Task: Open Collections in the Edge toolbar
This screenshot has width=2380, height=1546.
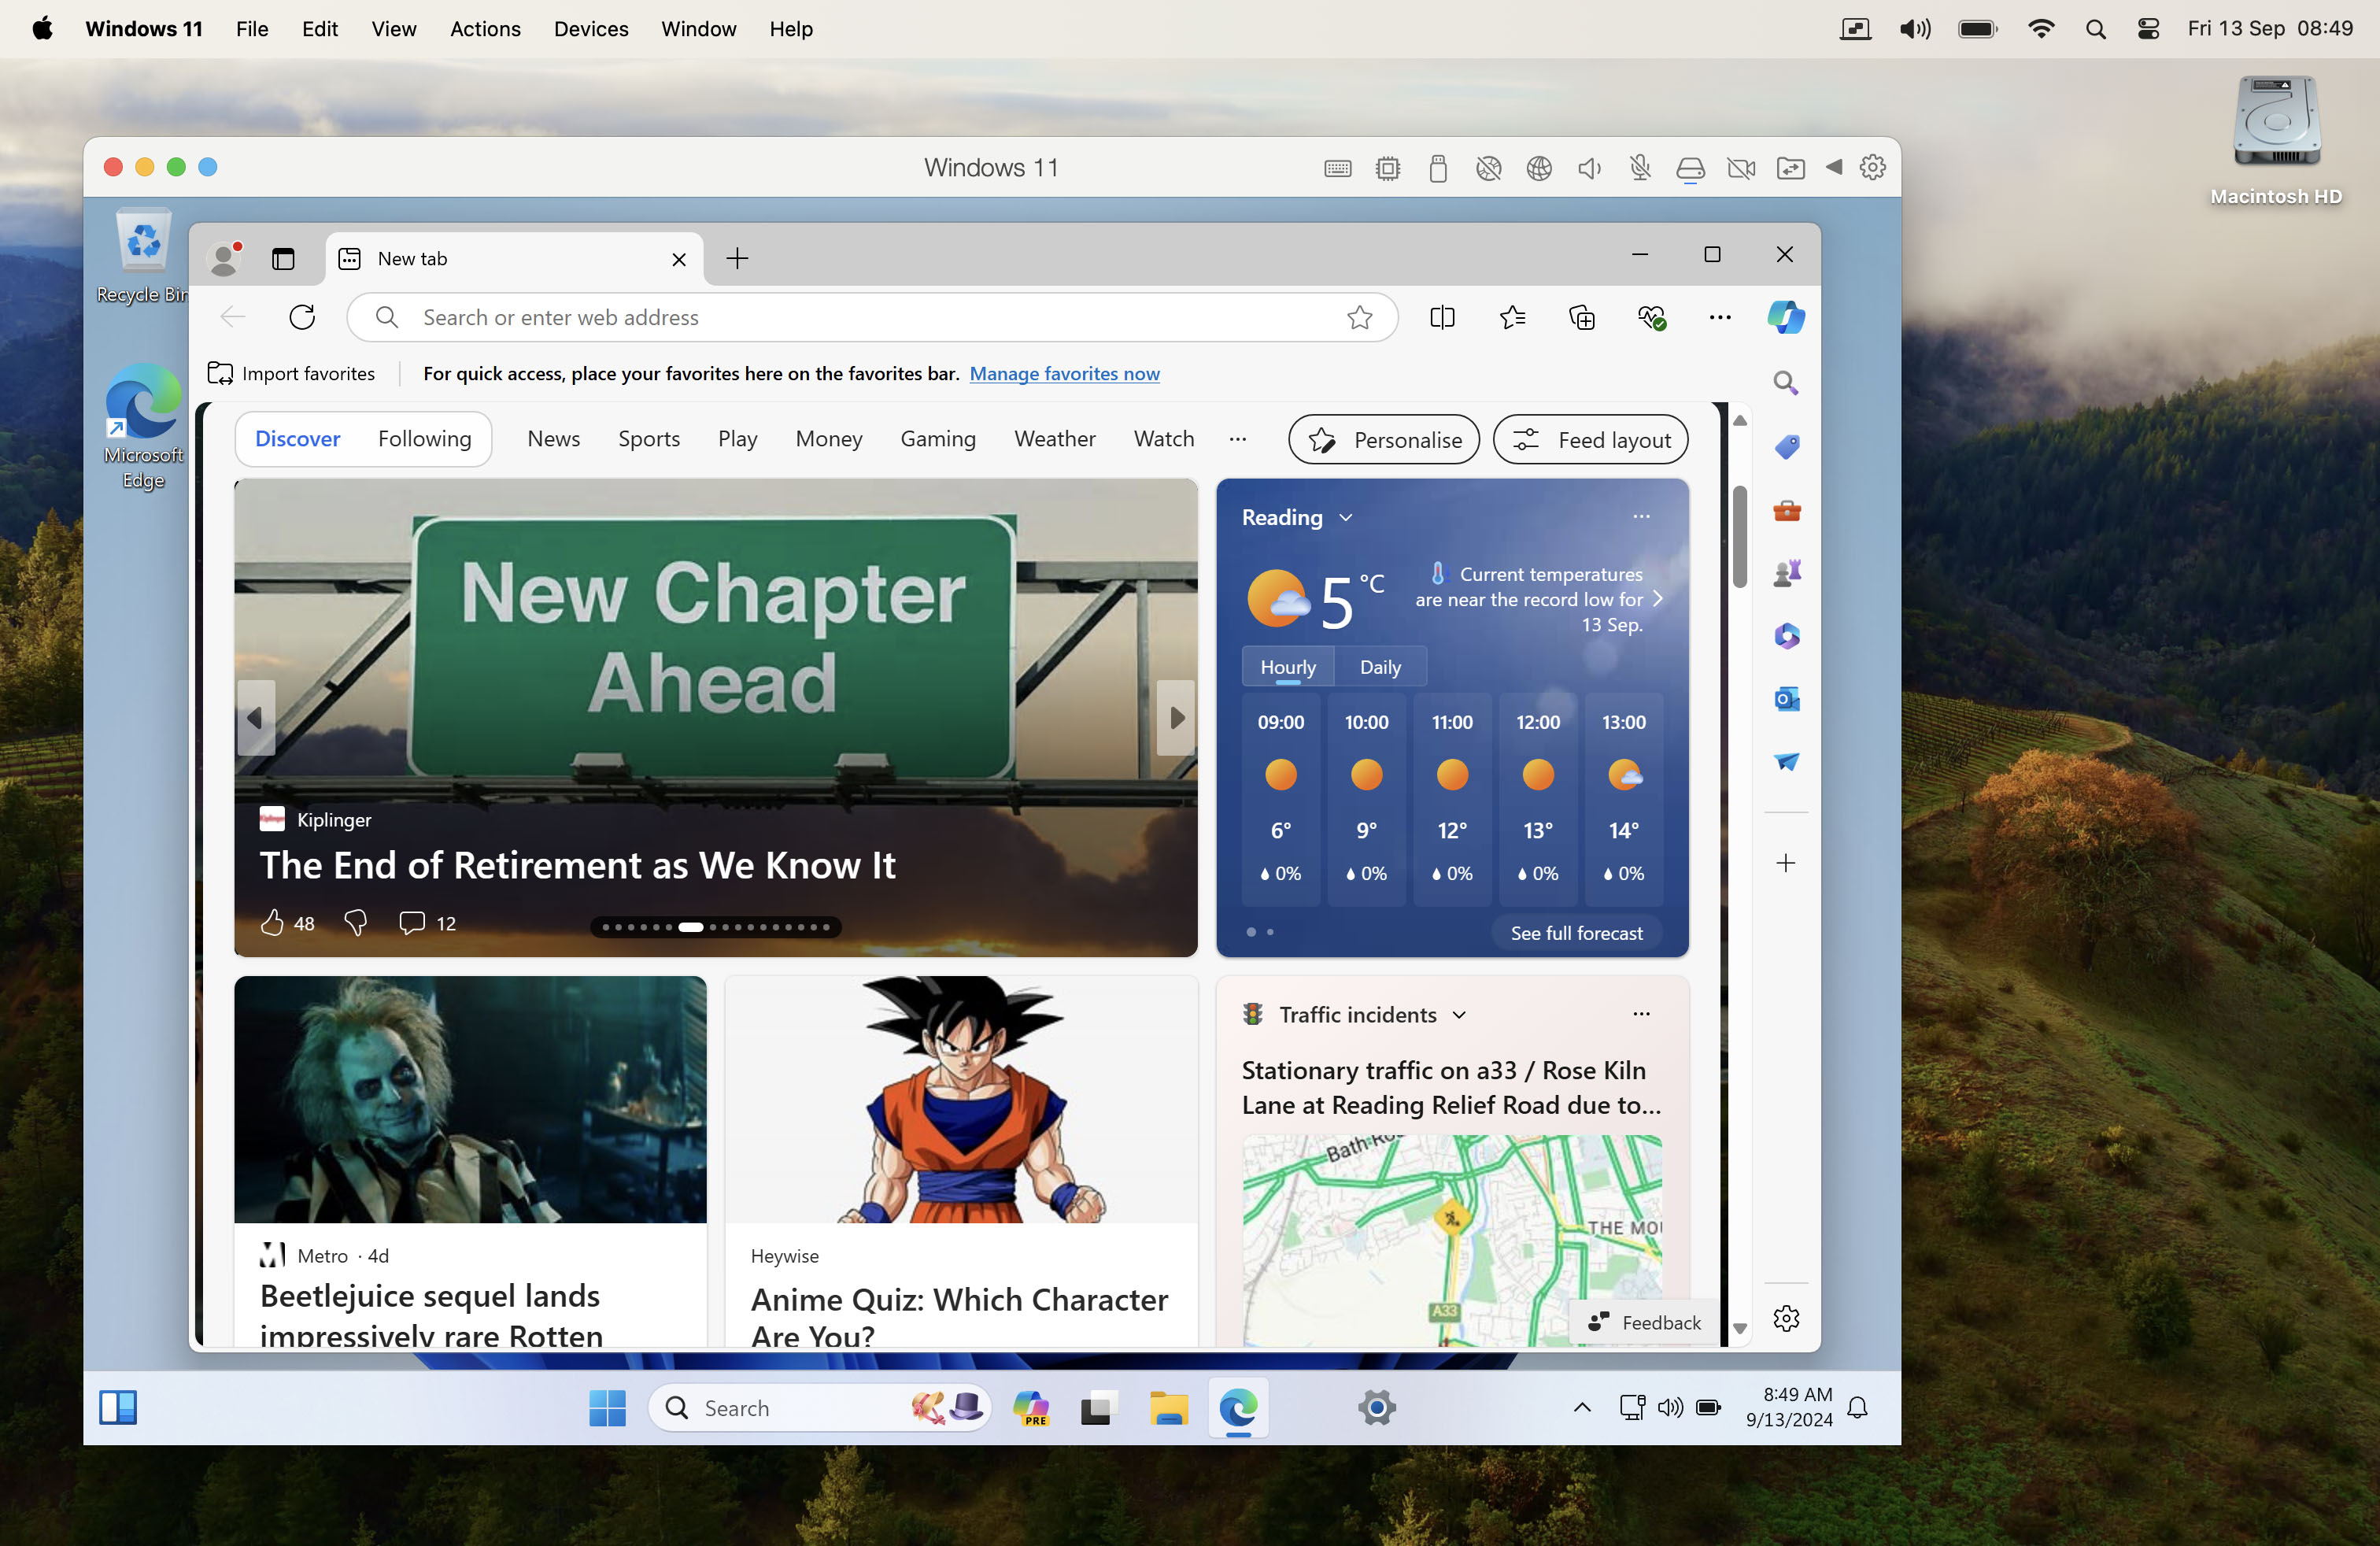Action: 1581,317
